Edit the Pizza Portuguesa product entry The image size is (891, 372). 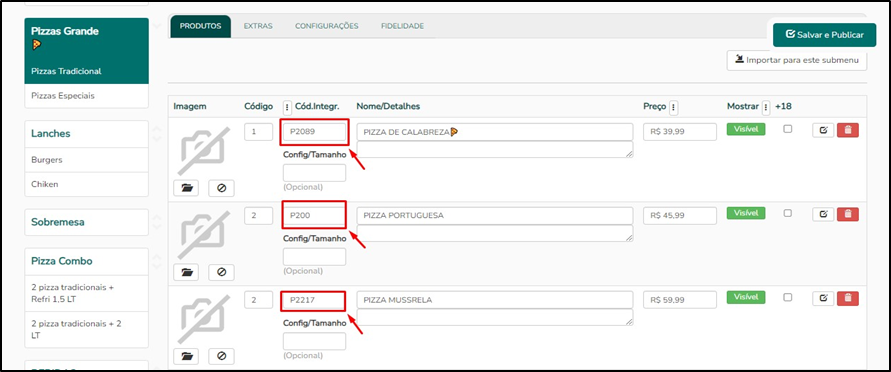823,214
